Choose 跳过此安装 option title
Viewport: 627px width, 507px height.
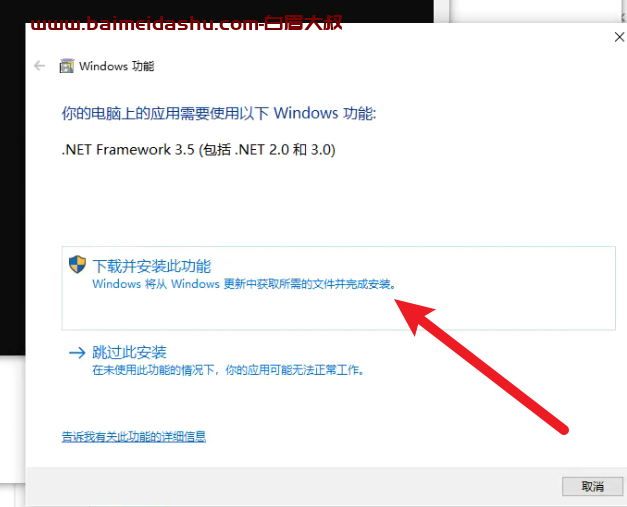[x=129, y=352]
